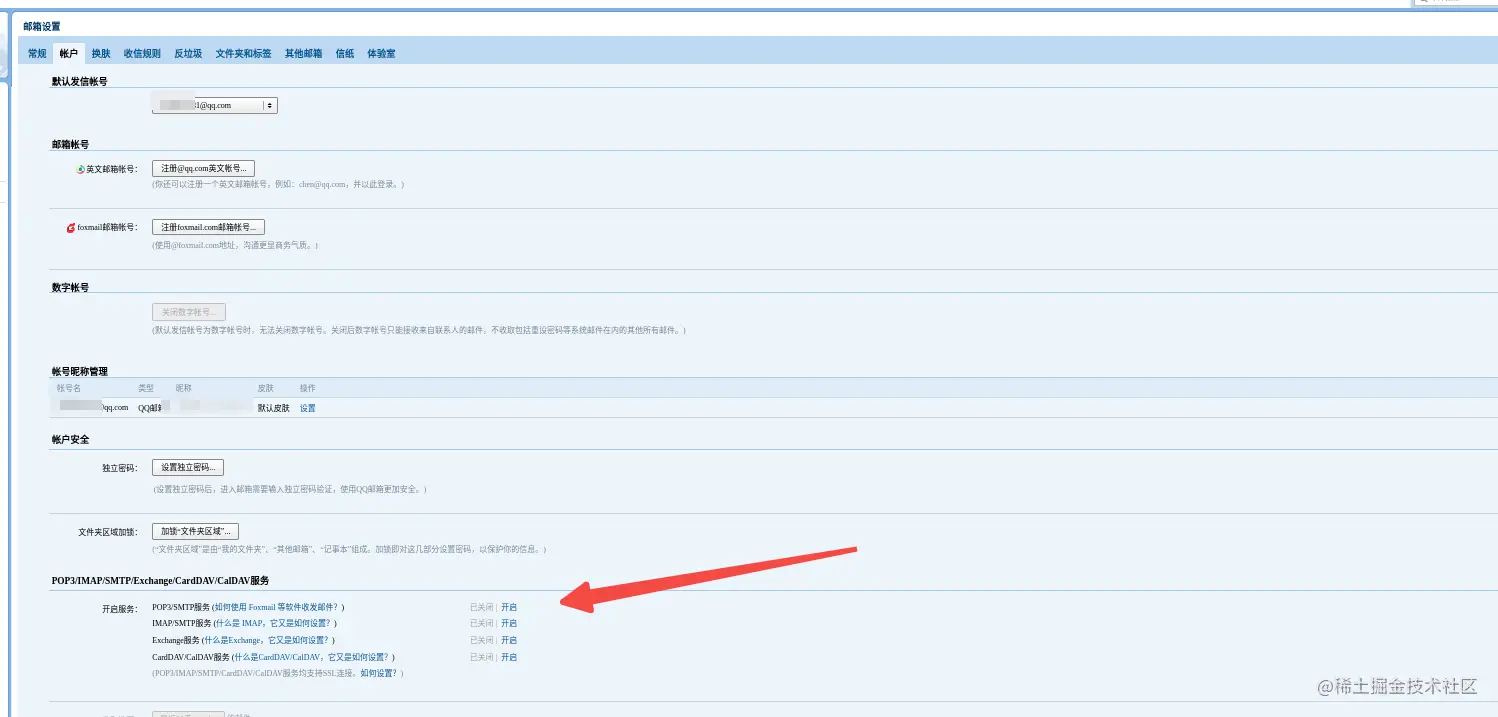Click the 默认皮肤 table cell
Viewport: 1498px width, 717px height.
coord(274,408)
